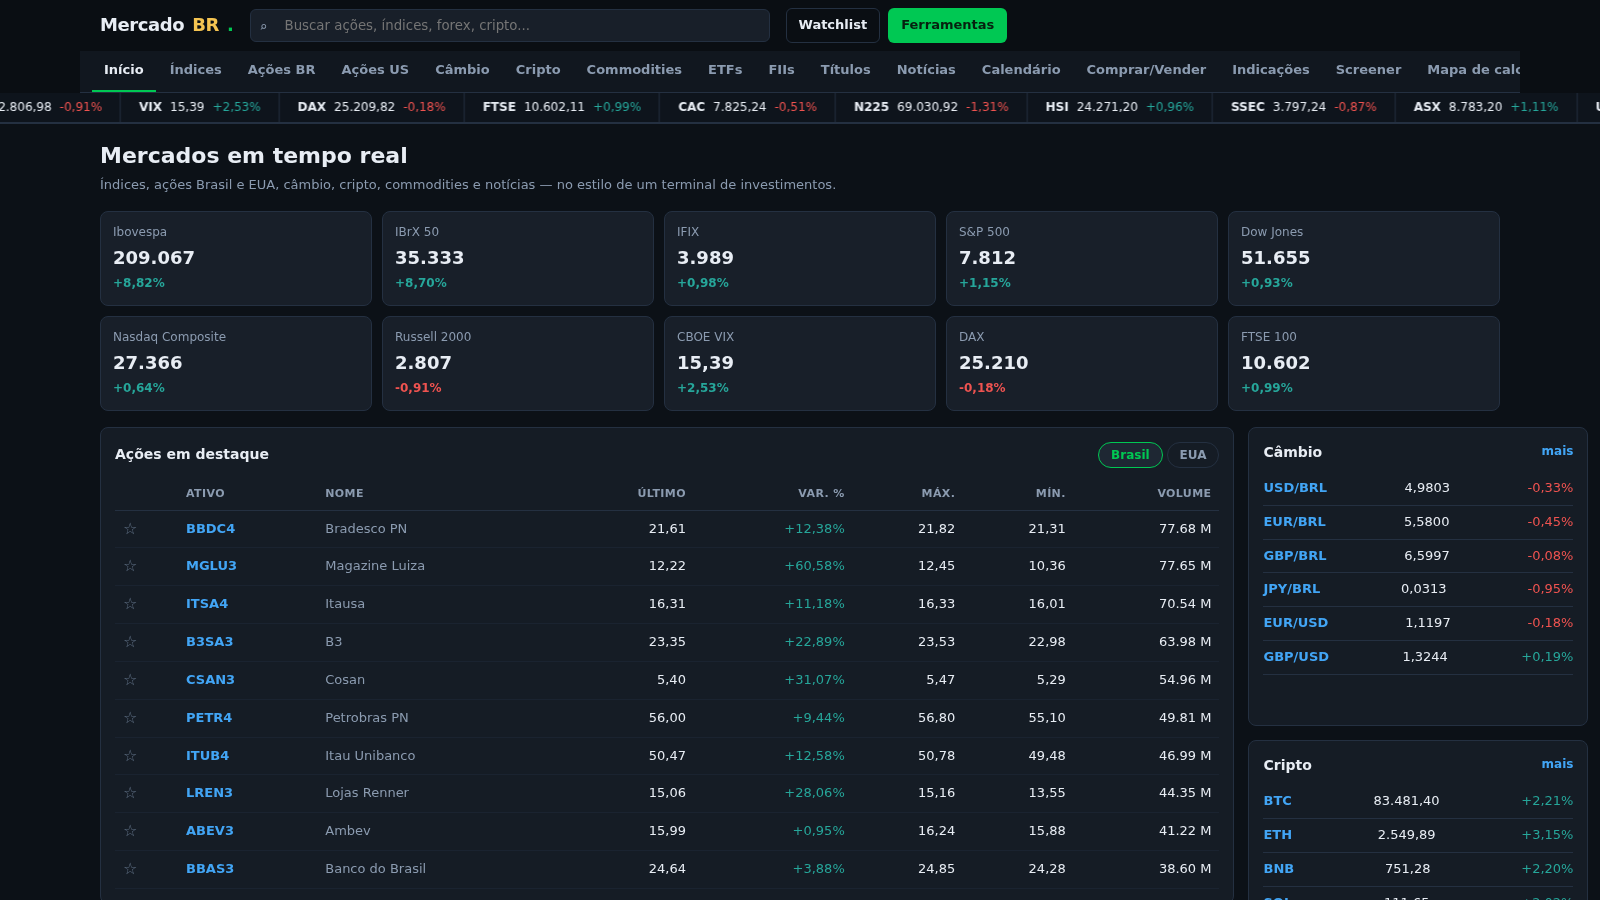Open the BTC crypto quote

(1277, 801)
